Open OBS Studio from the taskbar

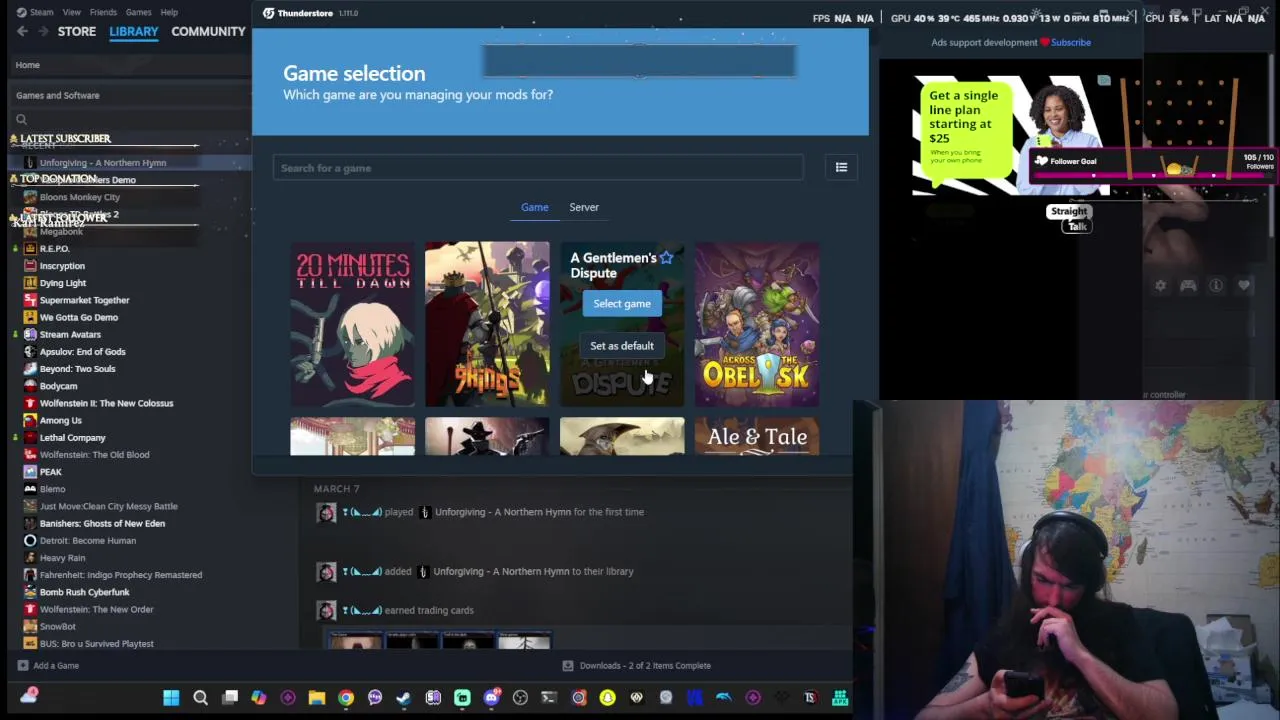point(520,697)
